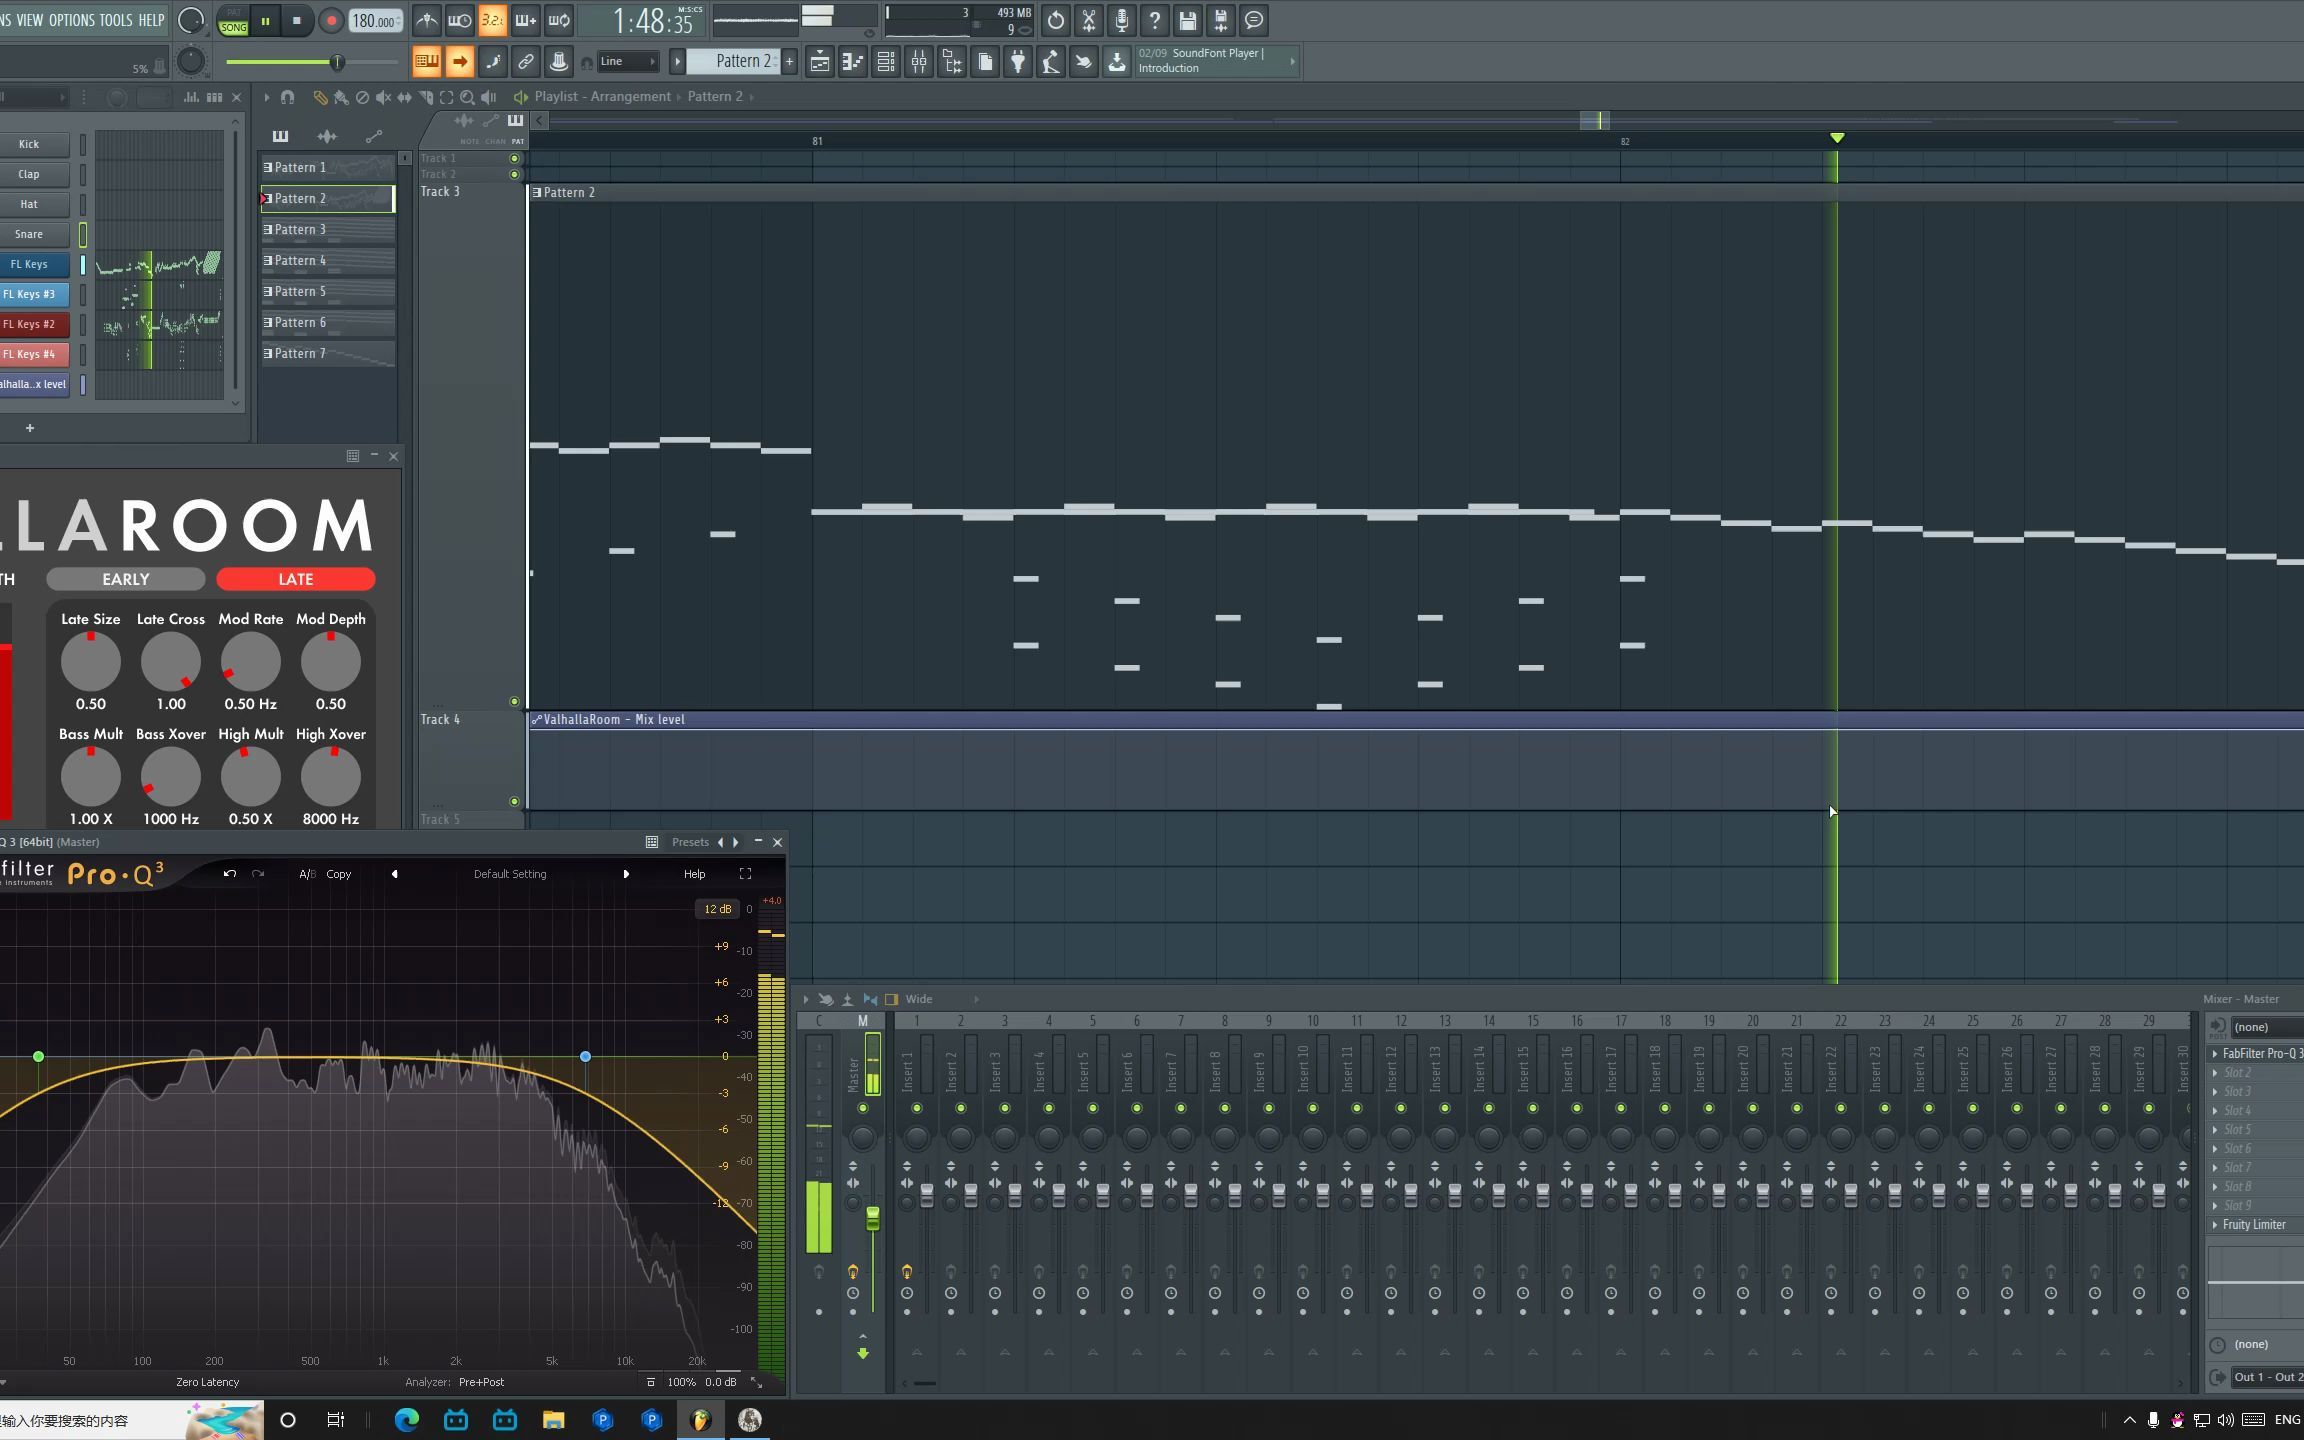
Task: Click the render audio file icon
Action: [x=1220, y=20]
